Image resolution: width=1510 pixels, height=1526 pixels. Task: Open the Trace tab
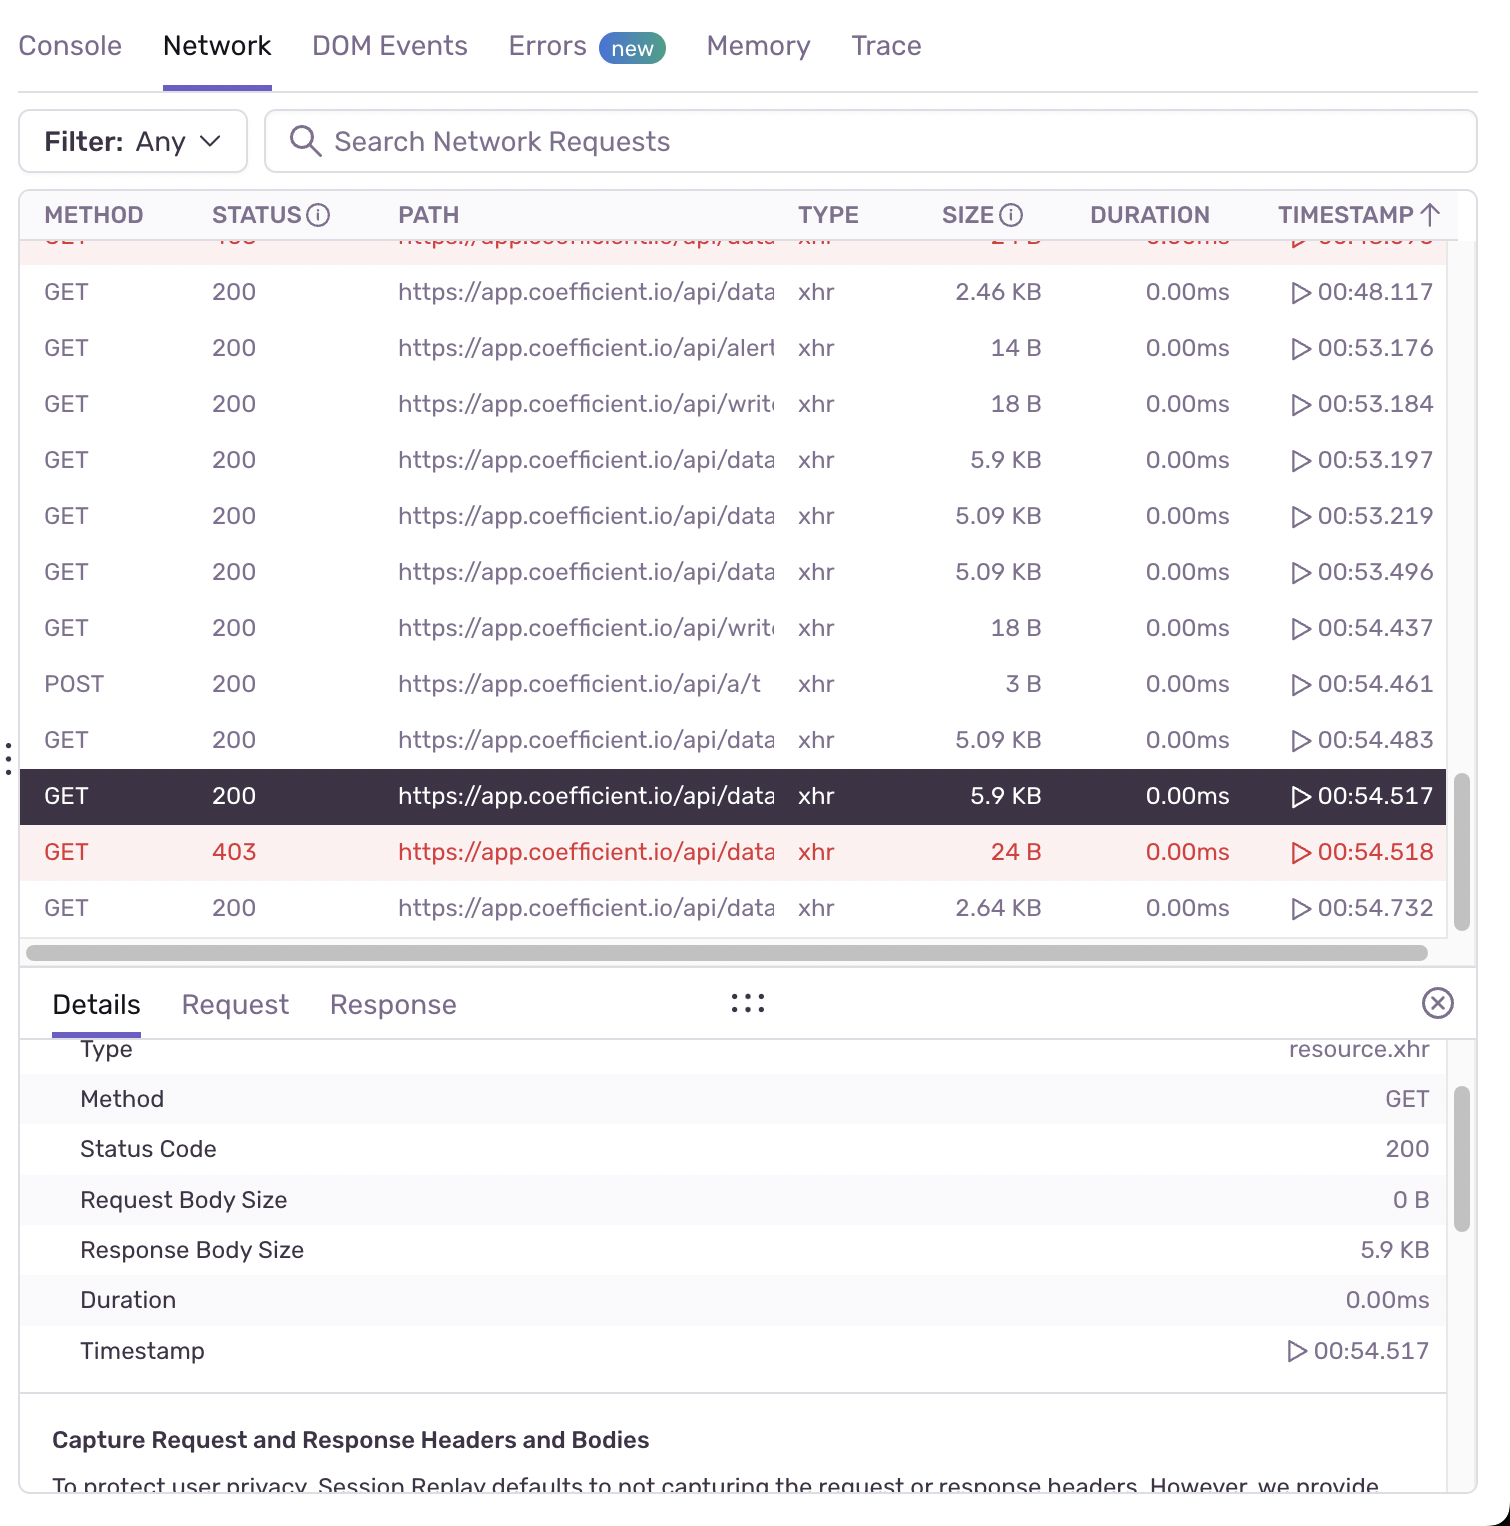[x=886, y=45]
